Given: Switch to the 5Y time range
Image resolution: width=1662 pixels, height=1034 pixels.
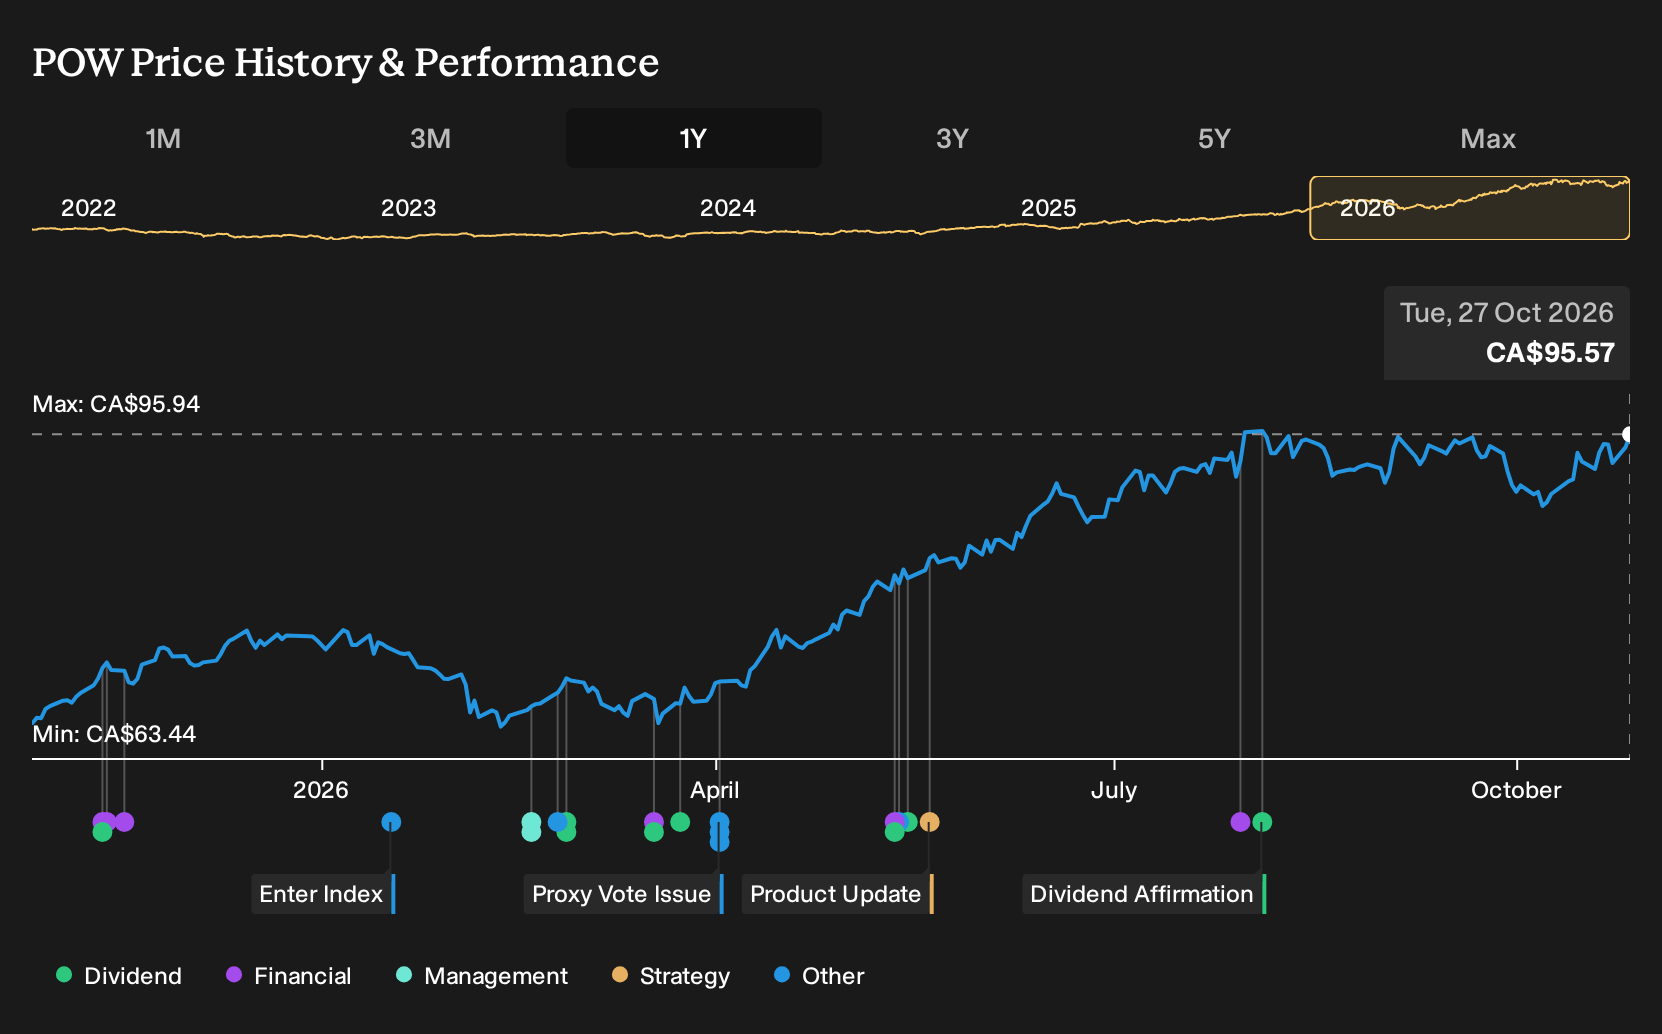Looking at the screenshot, I should pos(1214,138).
